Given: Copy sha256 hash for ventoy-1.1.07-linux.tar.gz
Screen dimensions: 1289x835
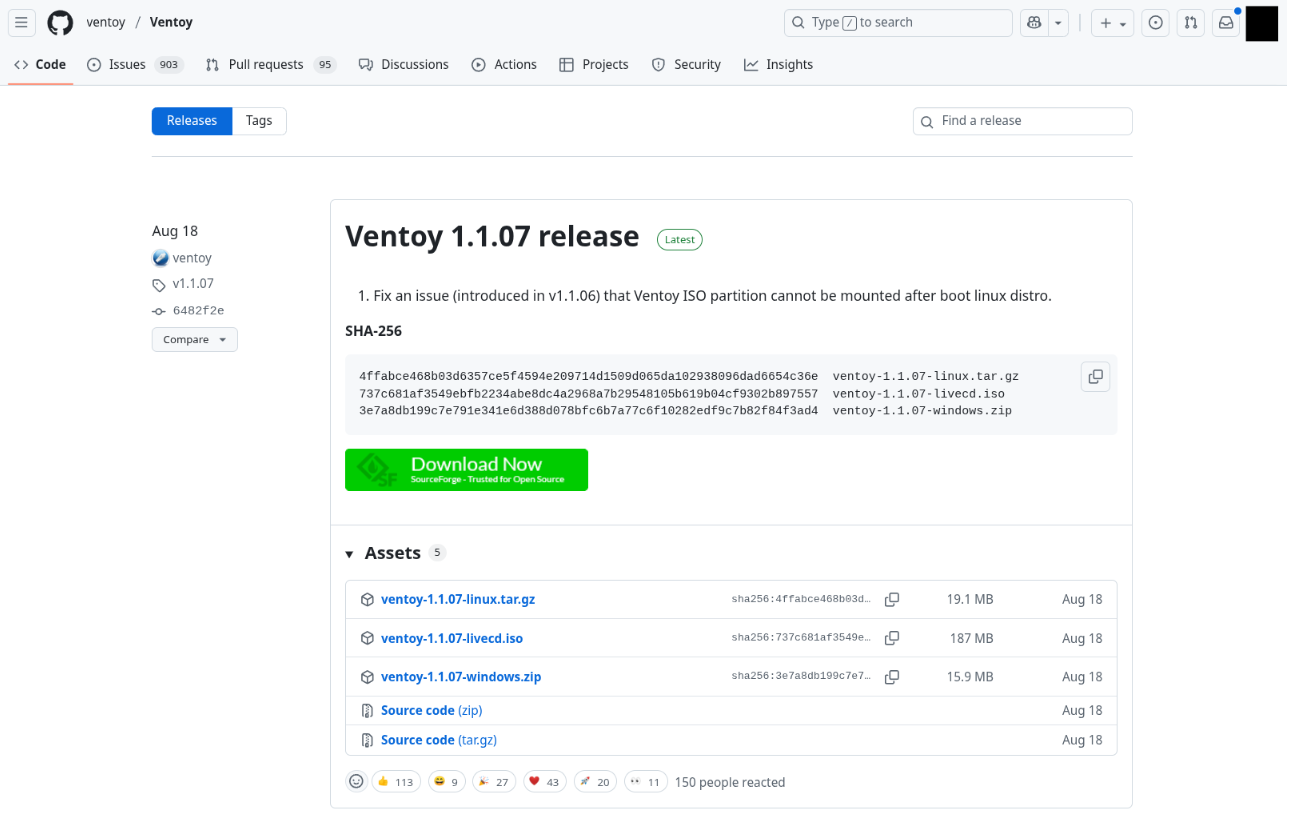Looking at the screenshot, I should click(892, 600).
